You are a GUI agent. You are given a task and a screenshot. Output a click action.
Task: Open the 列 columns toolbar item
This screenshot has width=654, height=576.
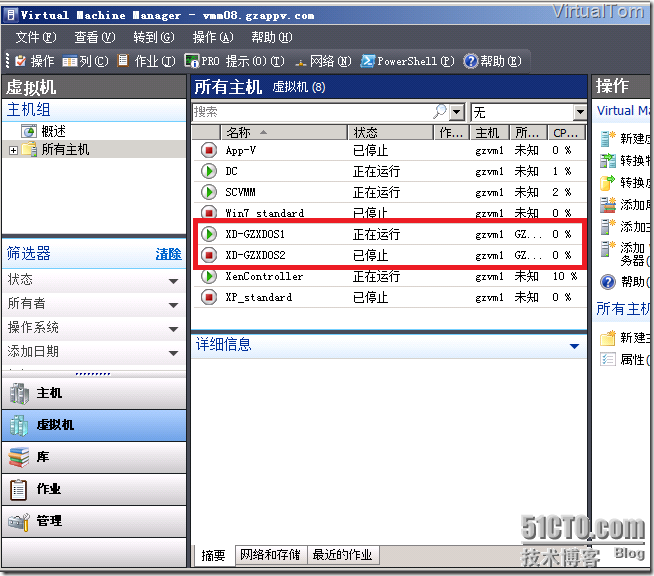coord(85,61)
